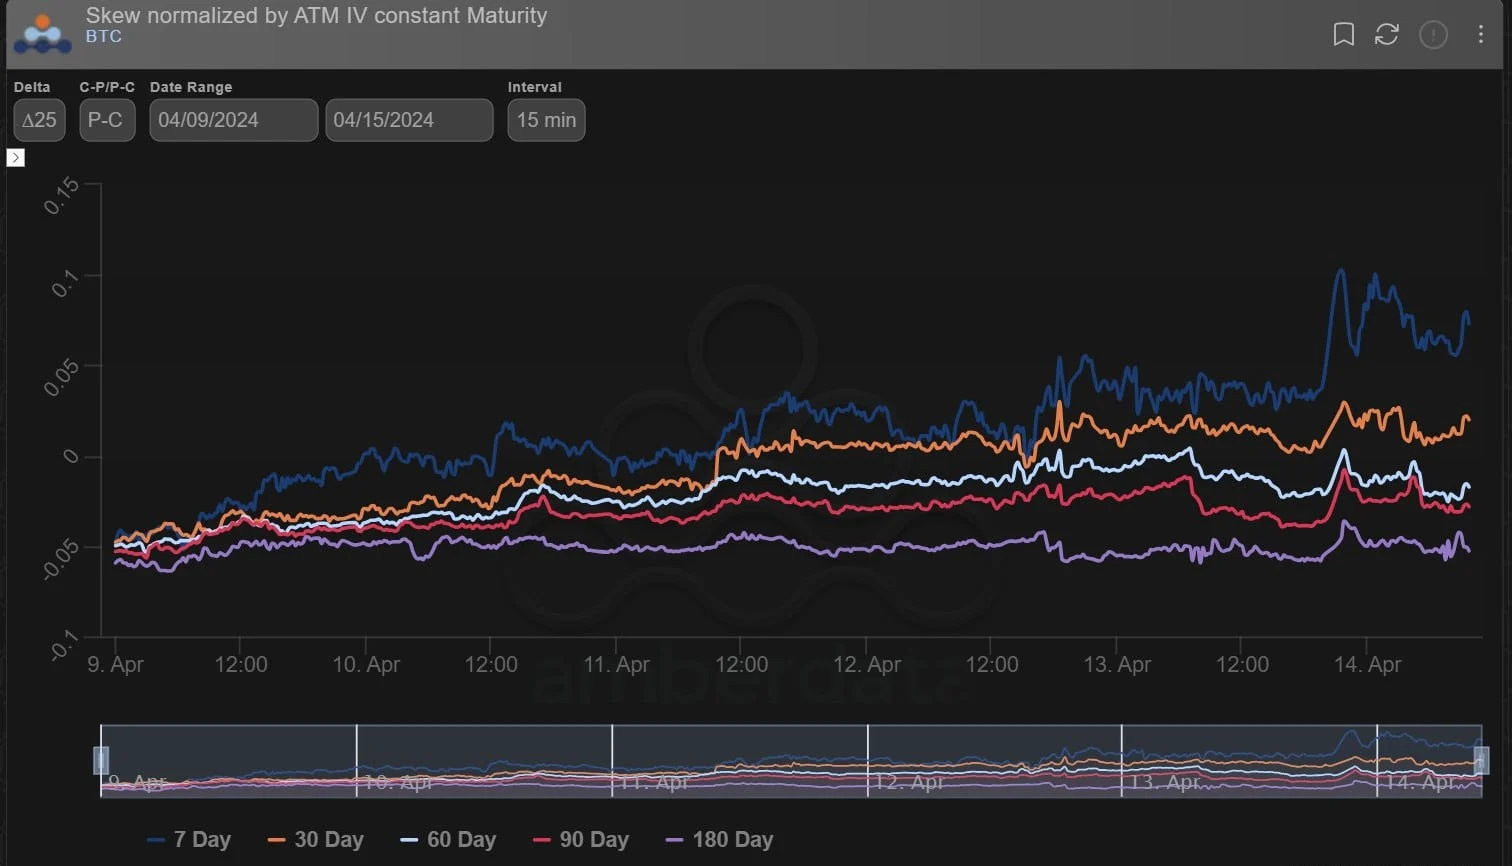1512x866 pixels.
Task: Click the bookmark icon in header
Action: pyautogui.click(x=1343, y=35)
